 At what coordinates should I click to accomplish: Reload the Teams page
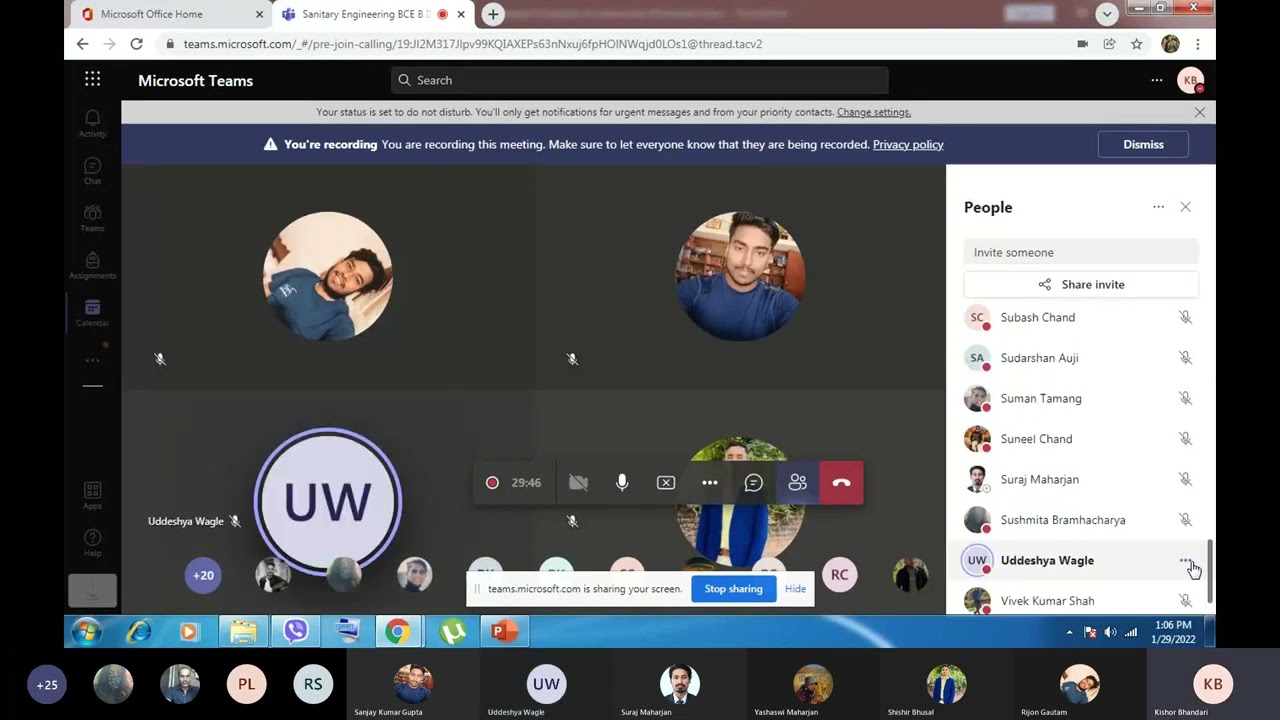coord(136,44)
